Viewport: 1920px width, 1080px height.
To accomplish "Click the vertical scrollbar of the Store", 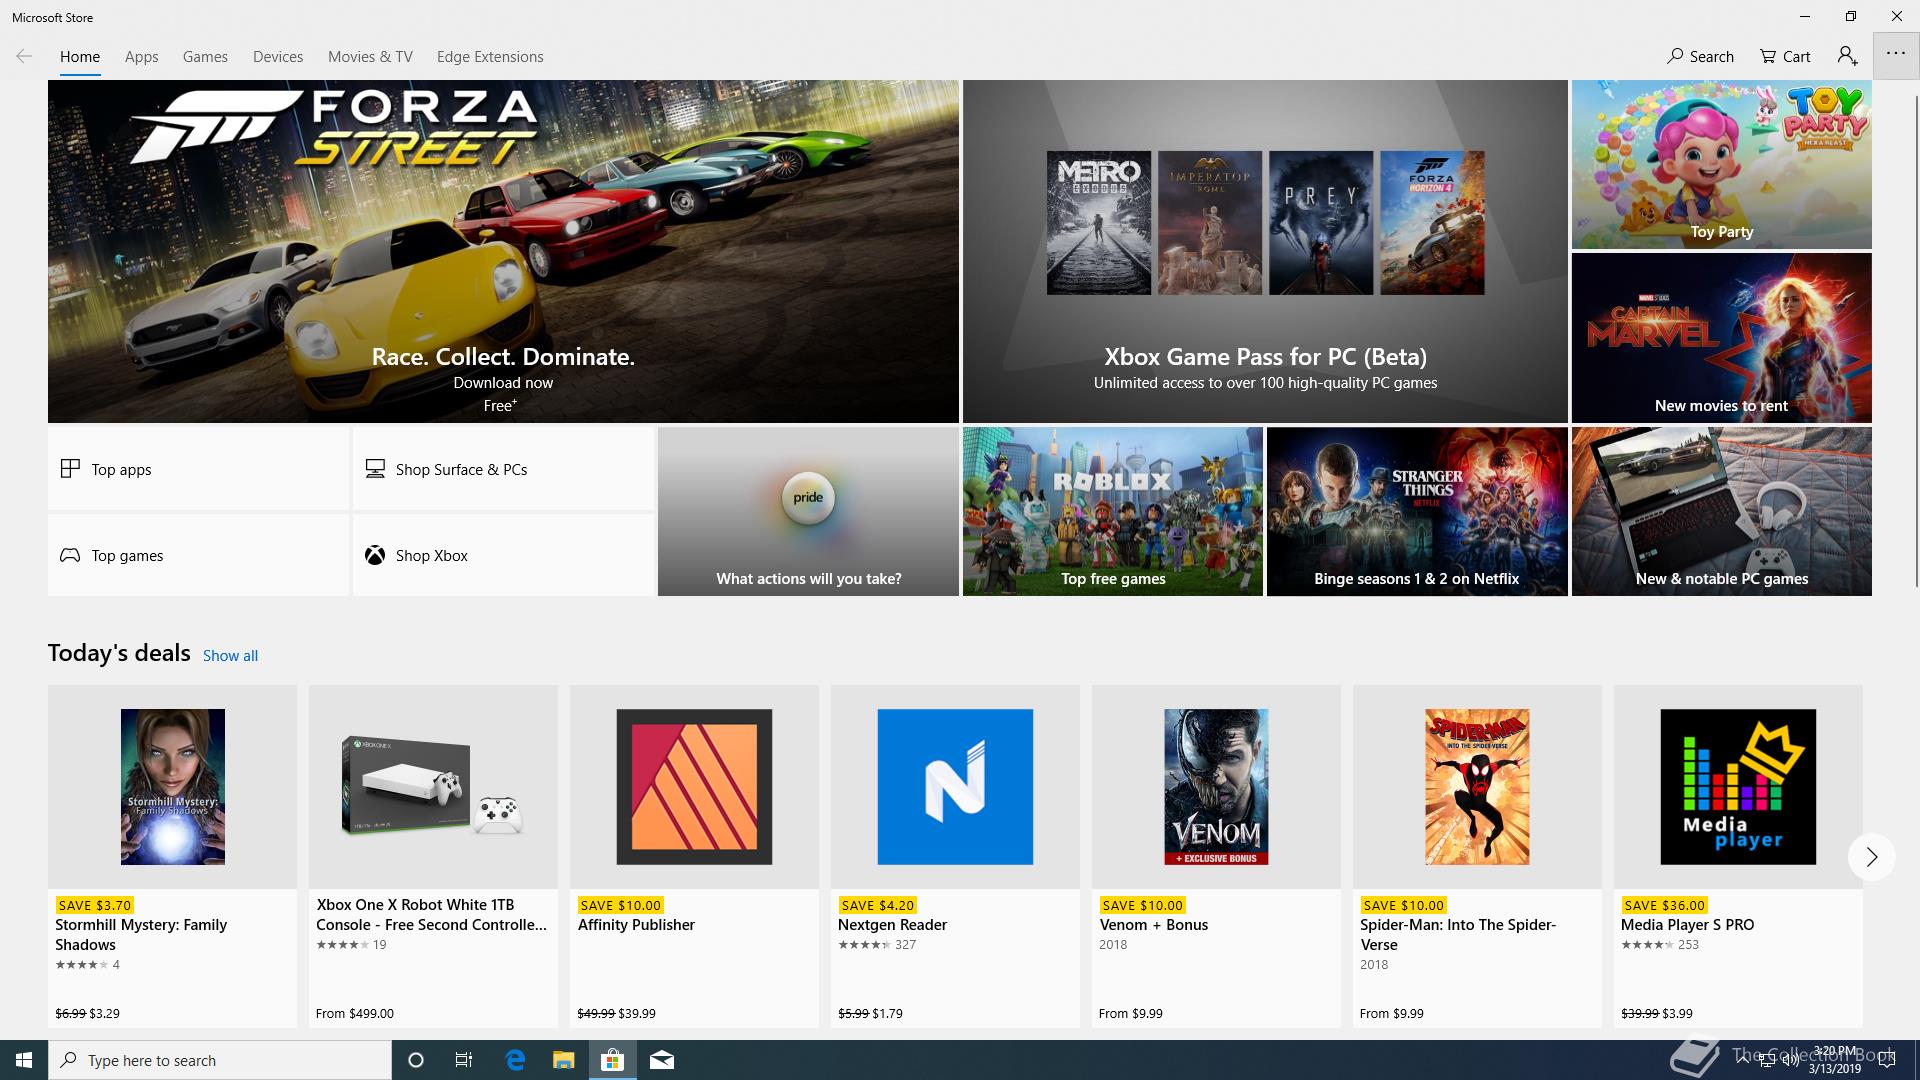I will (x=1916, y=340).
